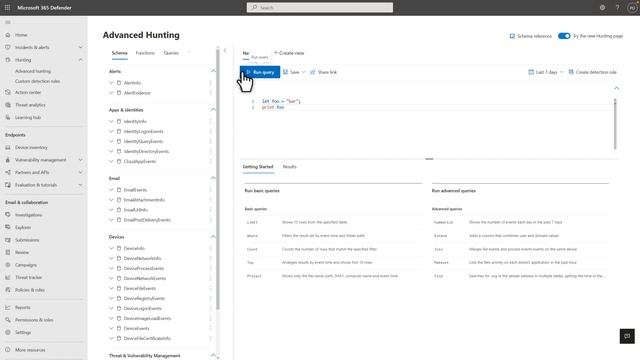Viewport: 640px width, 360px height.
Task: Open Last 7 days time range dropdown
Action: tap(546, 72)
